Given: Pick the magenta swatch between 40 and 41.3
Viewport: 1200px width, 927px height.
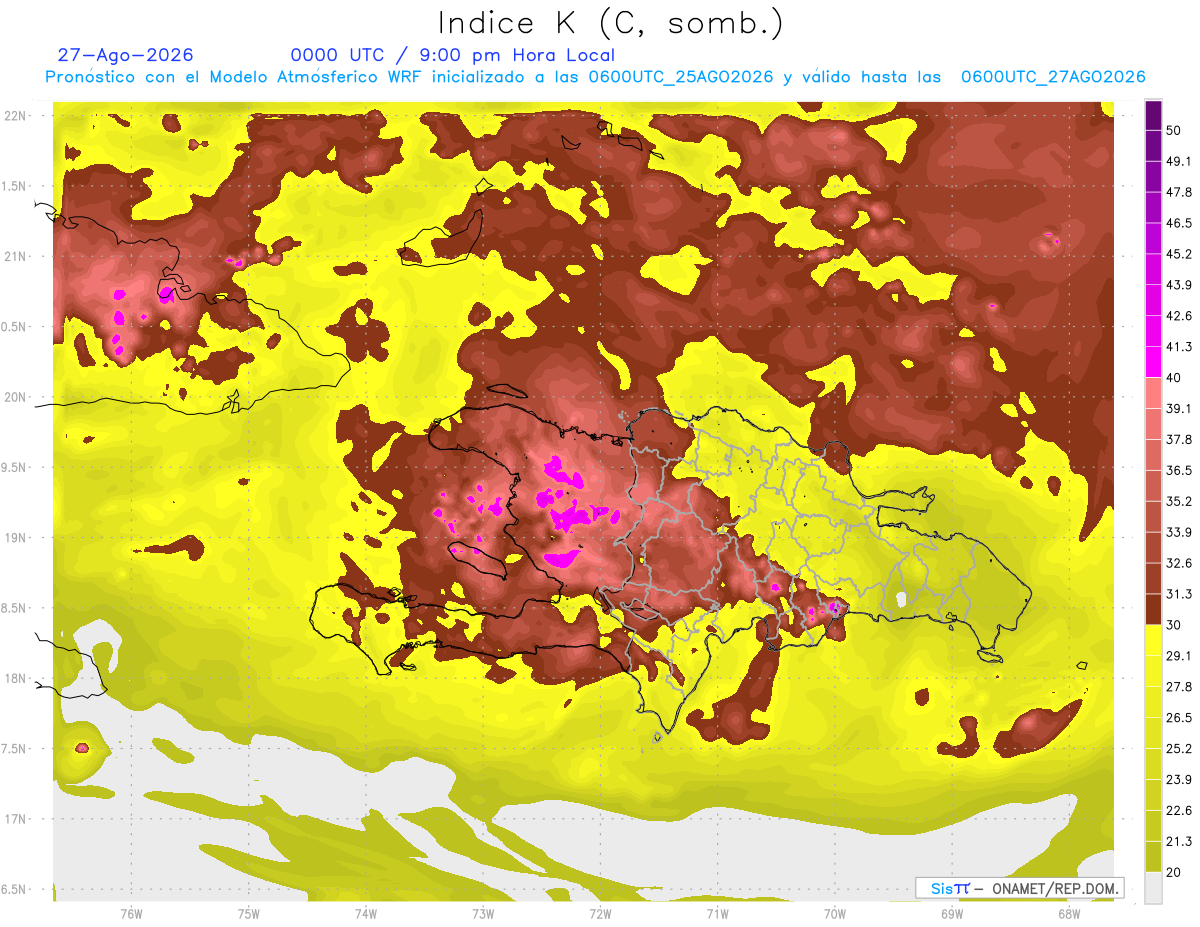Looking at the screenshot, I should coord(1153,362).
